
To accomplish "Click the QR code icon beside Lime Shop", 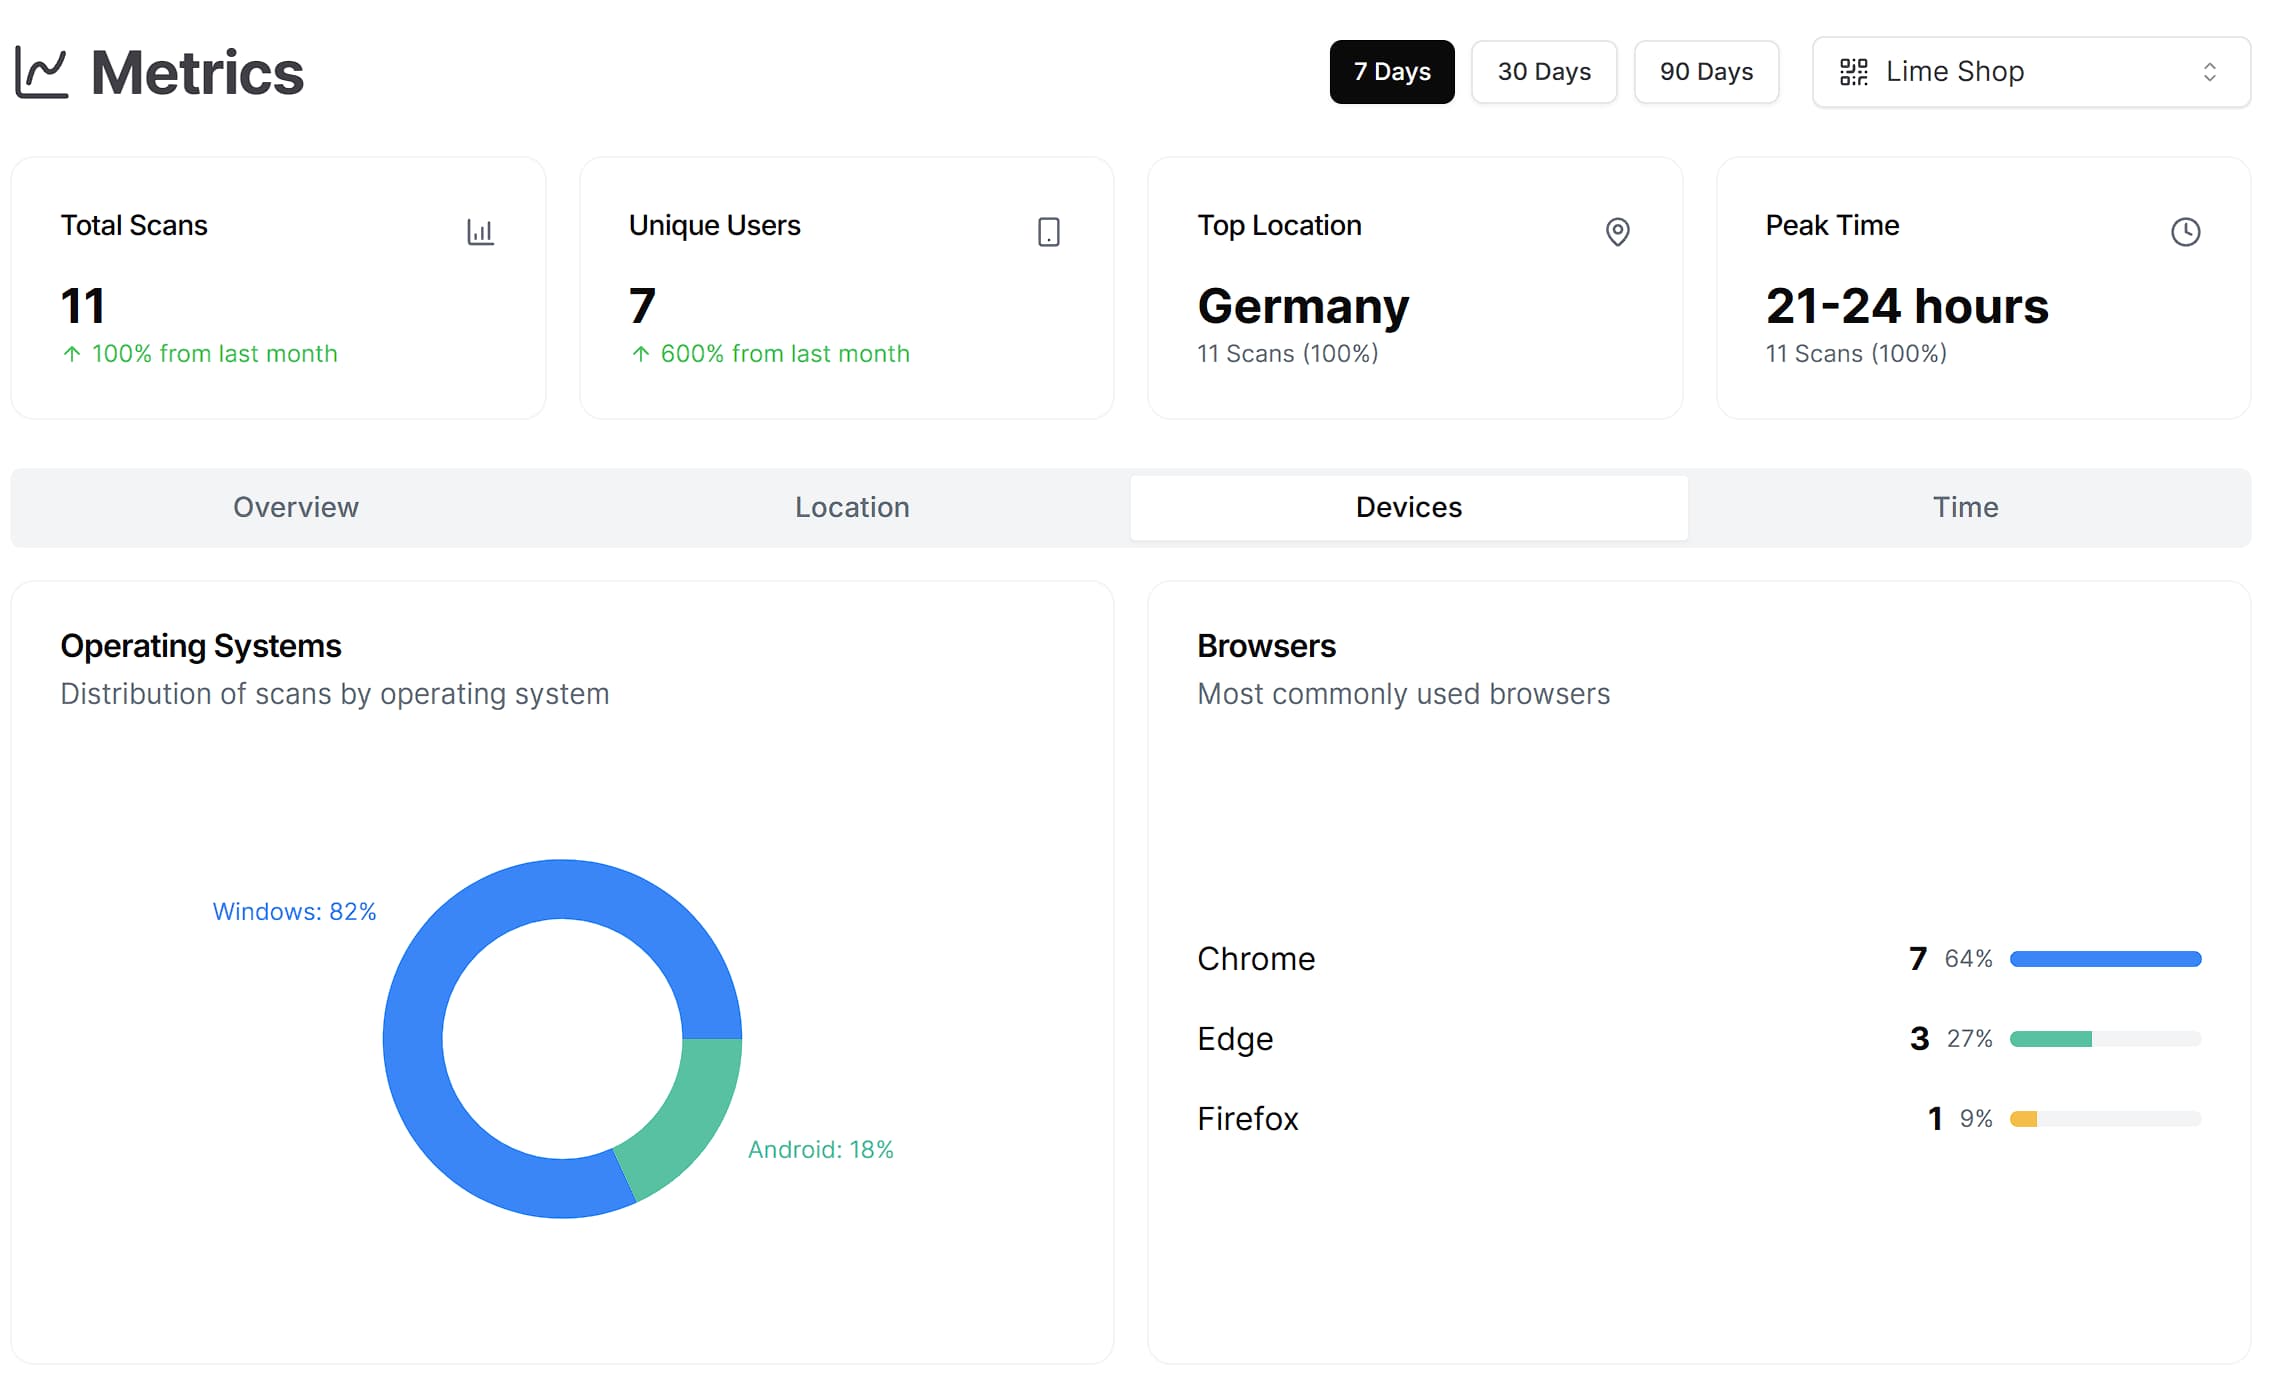I will tap(1854, 71).
